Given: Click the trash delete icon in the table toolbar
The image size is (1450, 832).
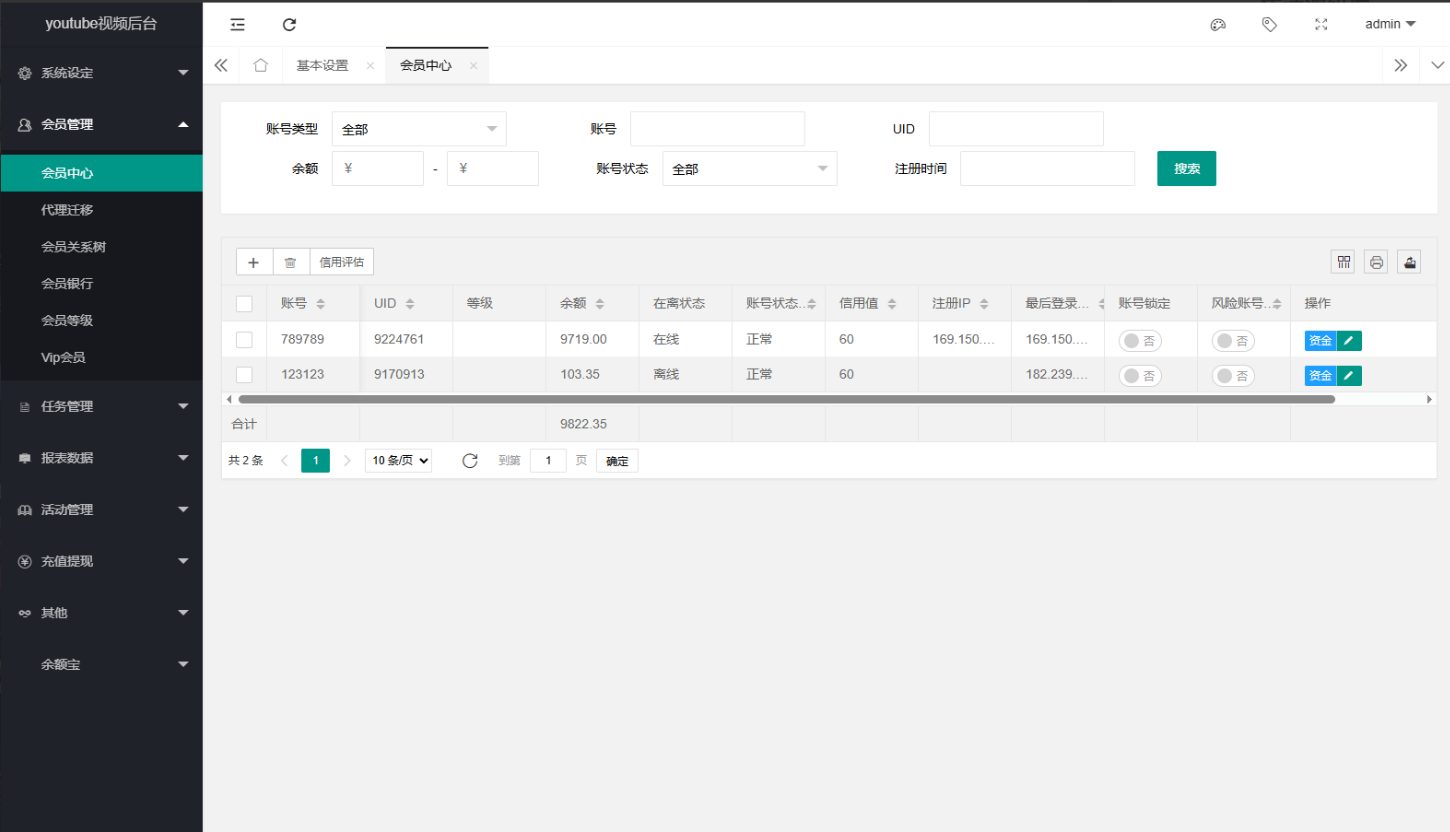Looking at the screenshot, I should pos(290,262).
